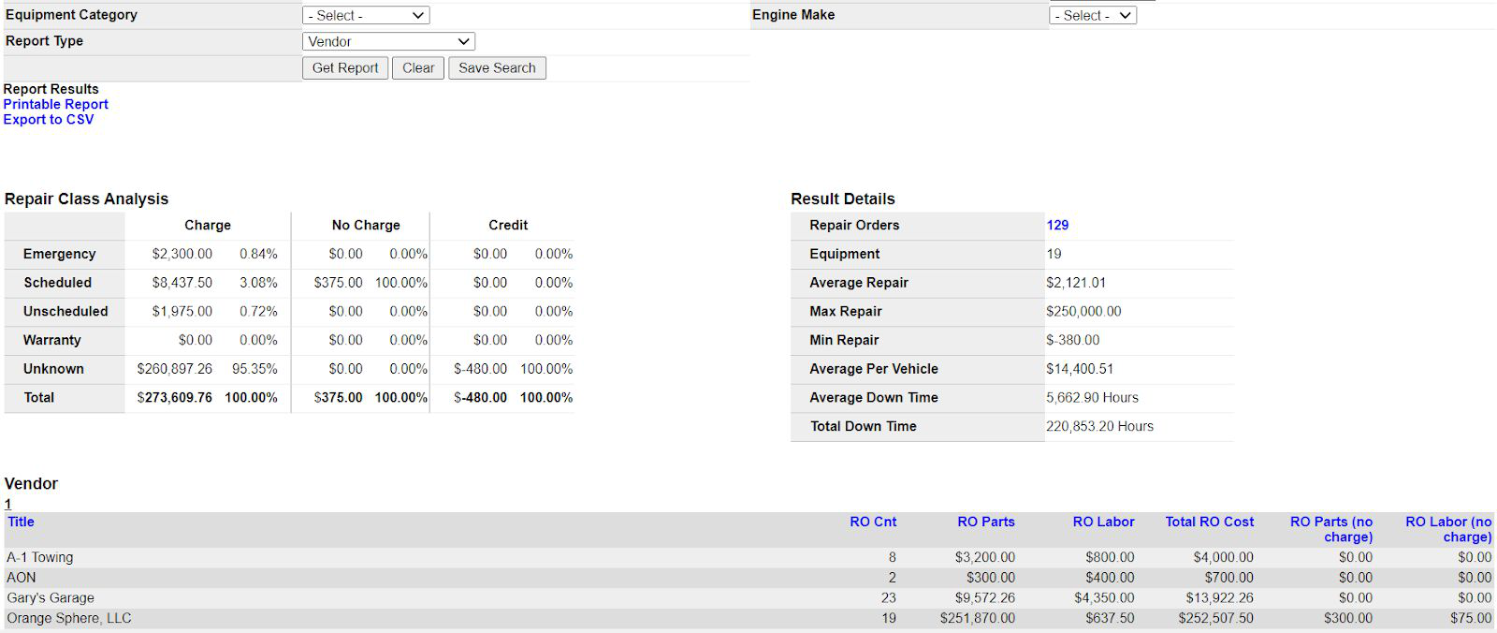Click the Repair Class Analysis heading
Viewport: 1497px width, 633px height.
pos(87,199)
